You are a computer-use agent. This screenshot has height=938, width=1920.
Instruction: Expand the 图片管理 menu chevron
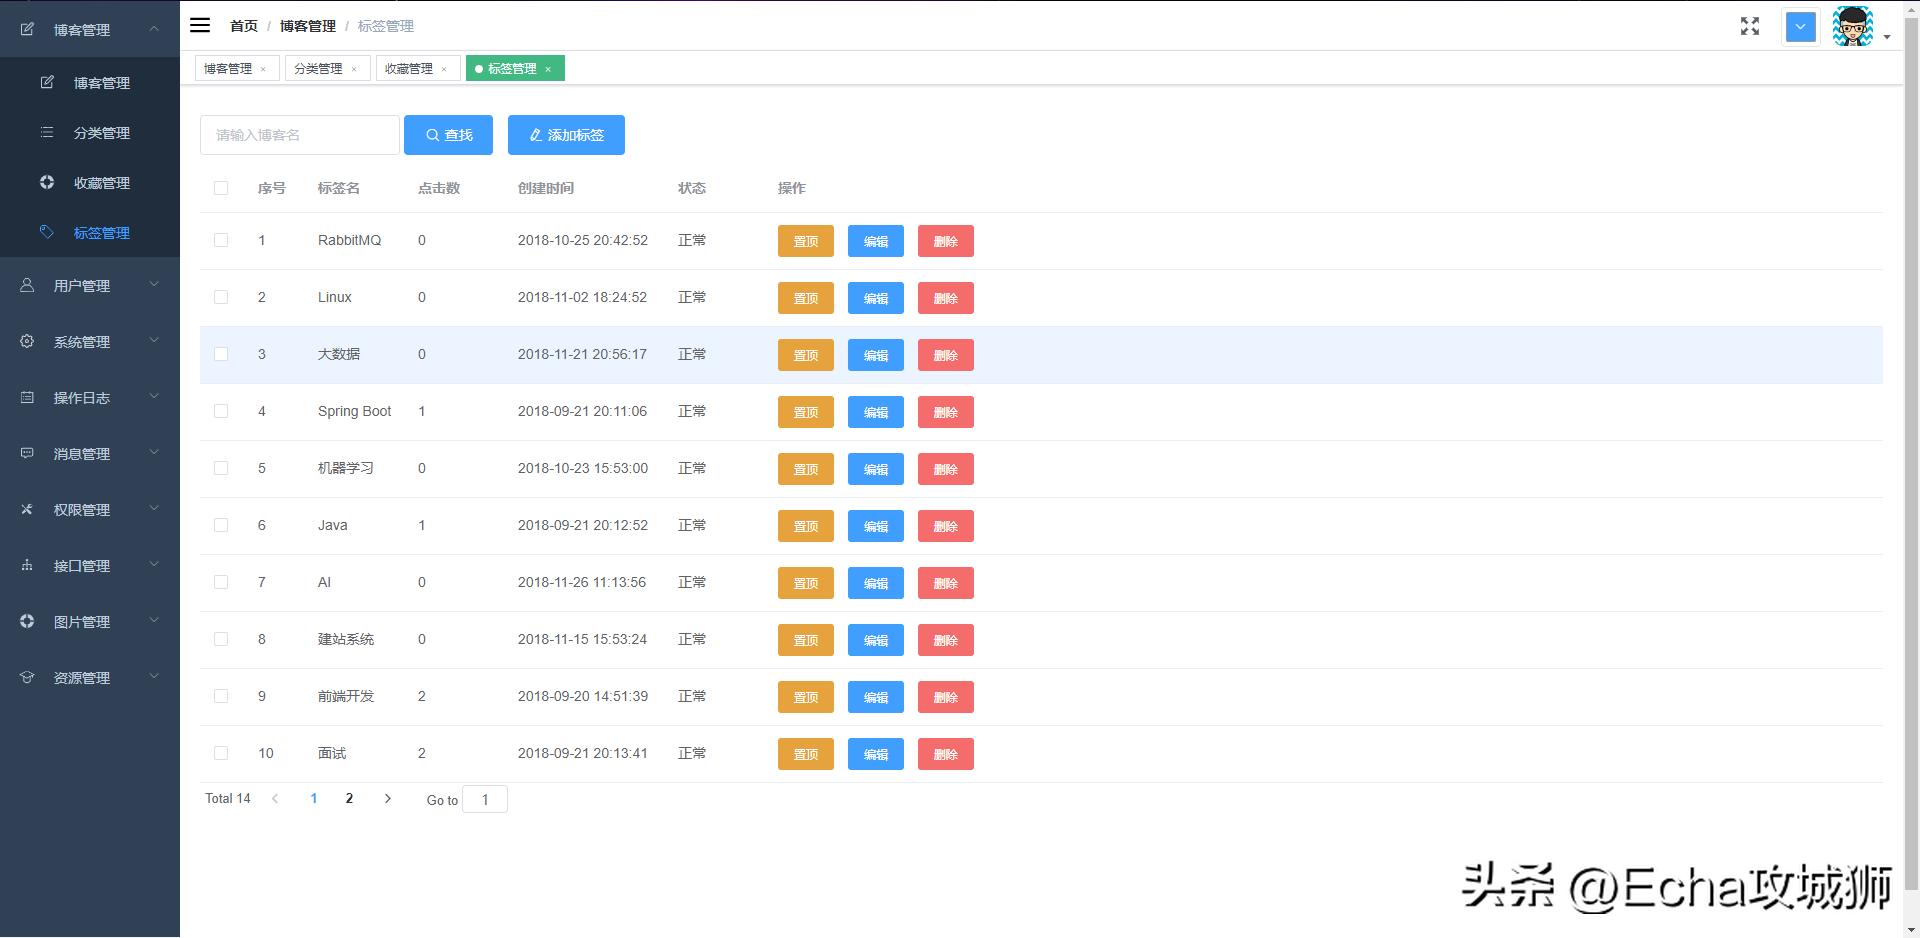tap(154, 620)
